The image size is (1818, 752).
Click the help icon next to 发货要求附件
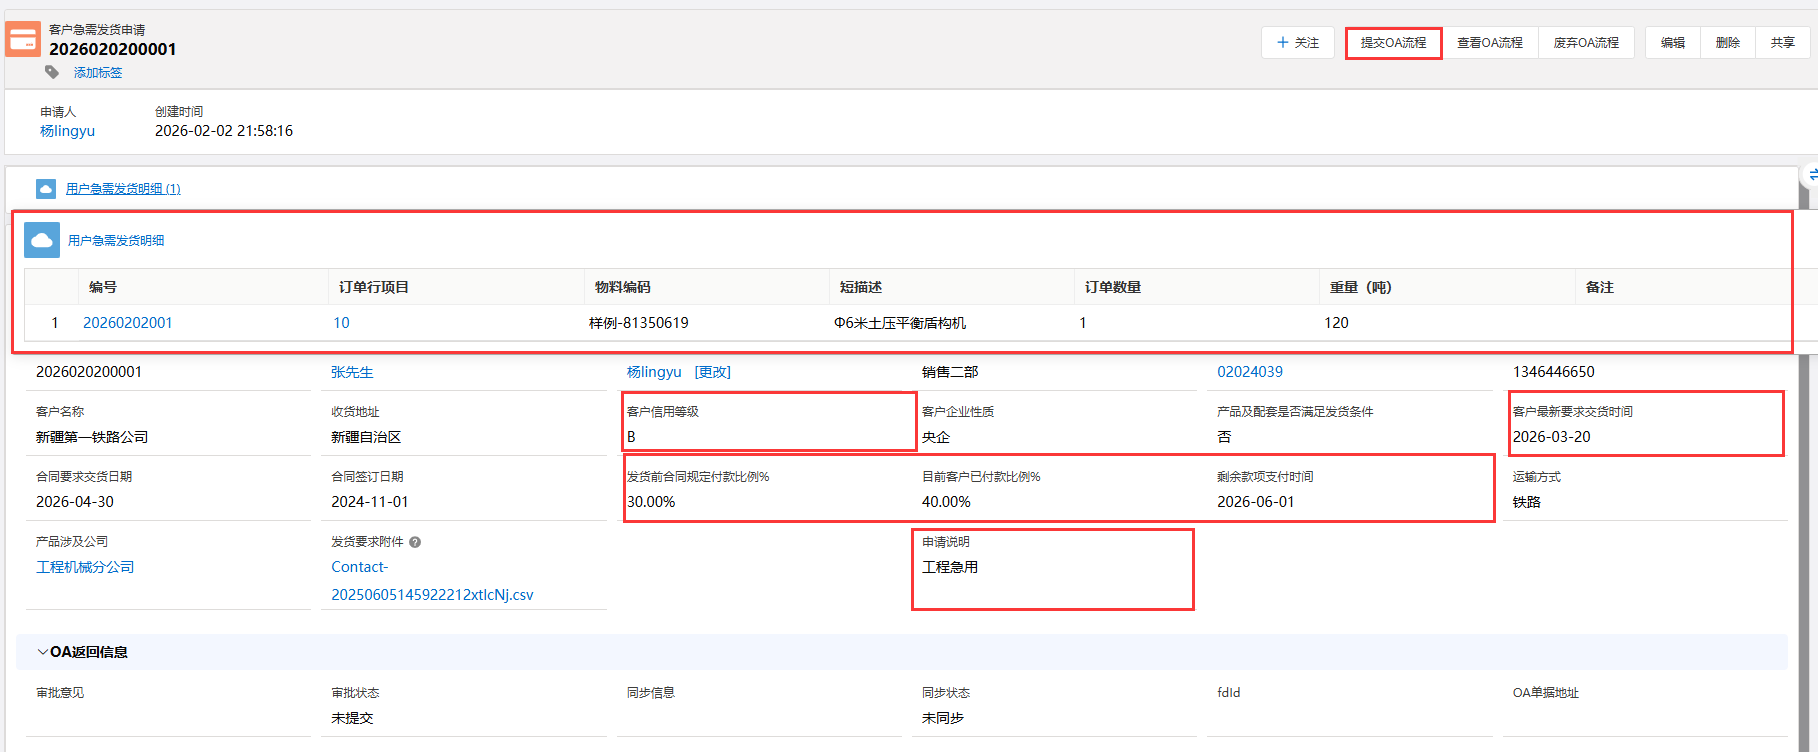[x=415, y=542]
